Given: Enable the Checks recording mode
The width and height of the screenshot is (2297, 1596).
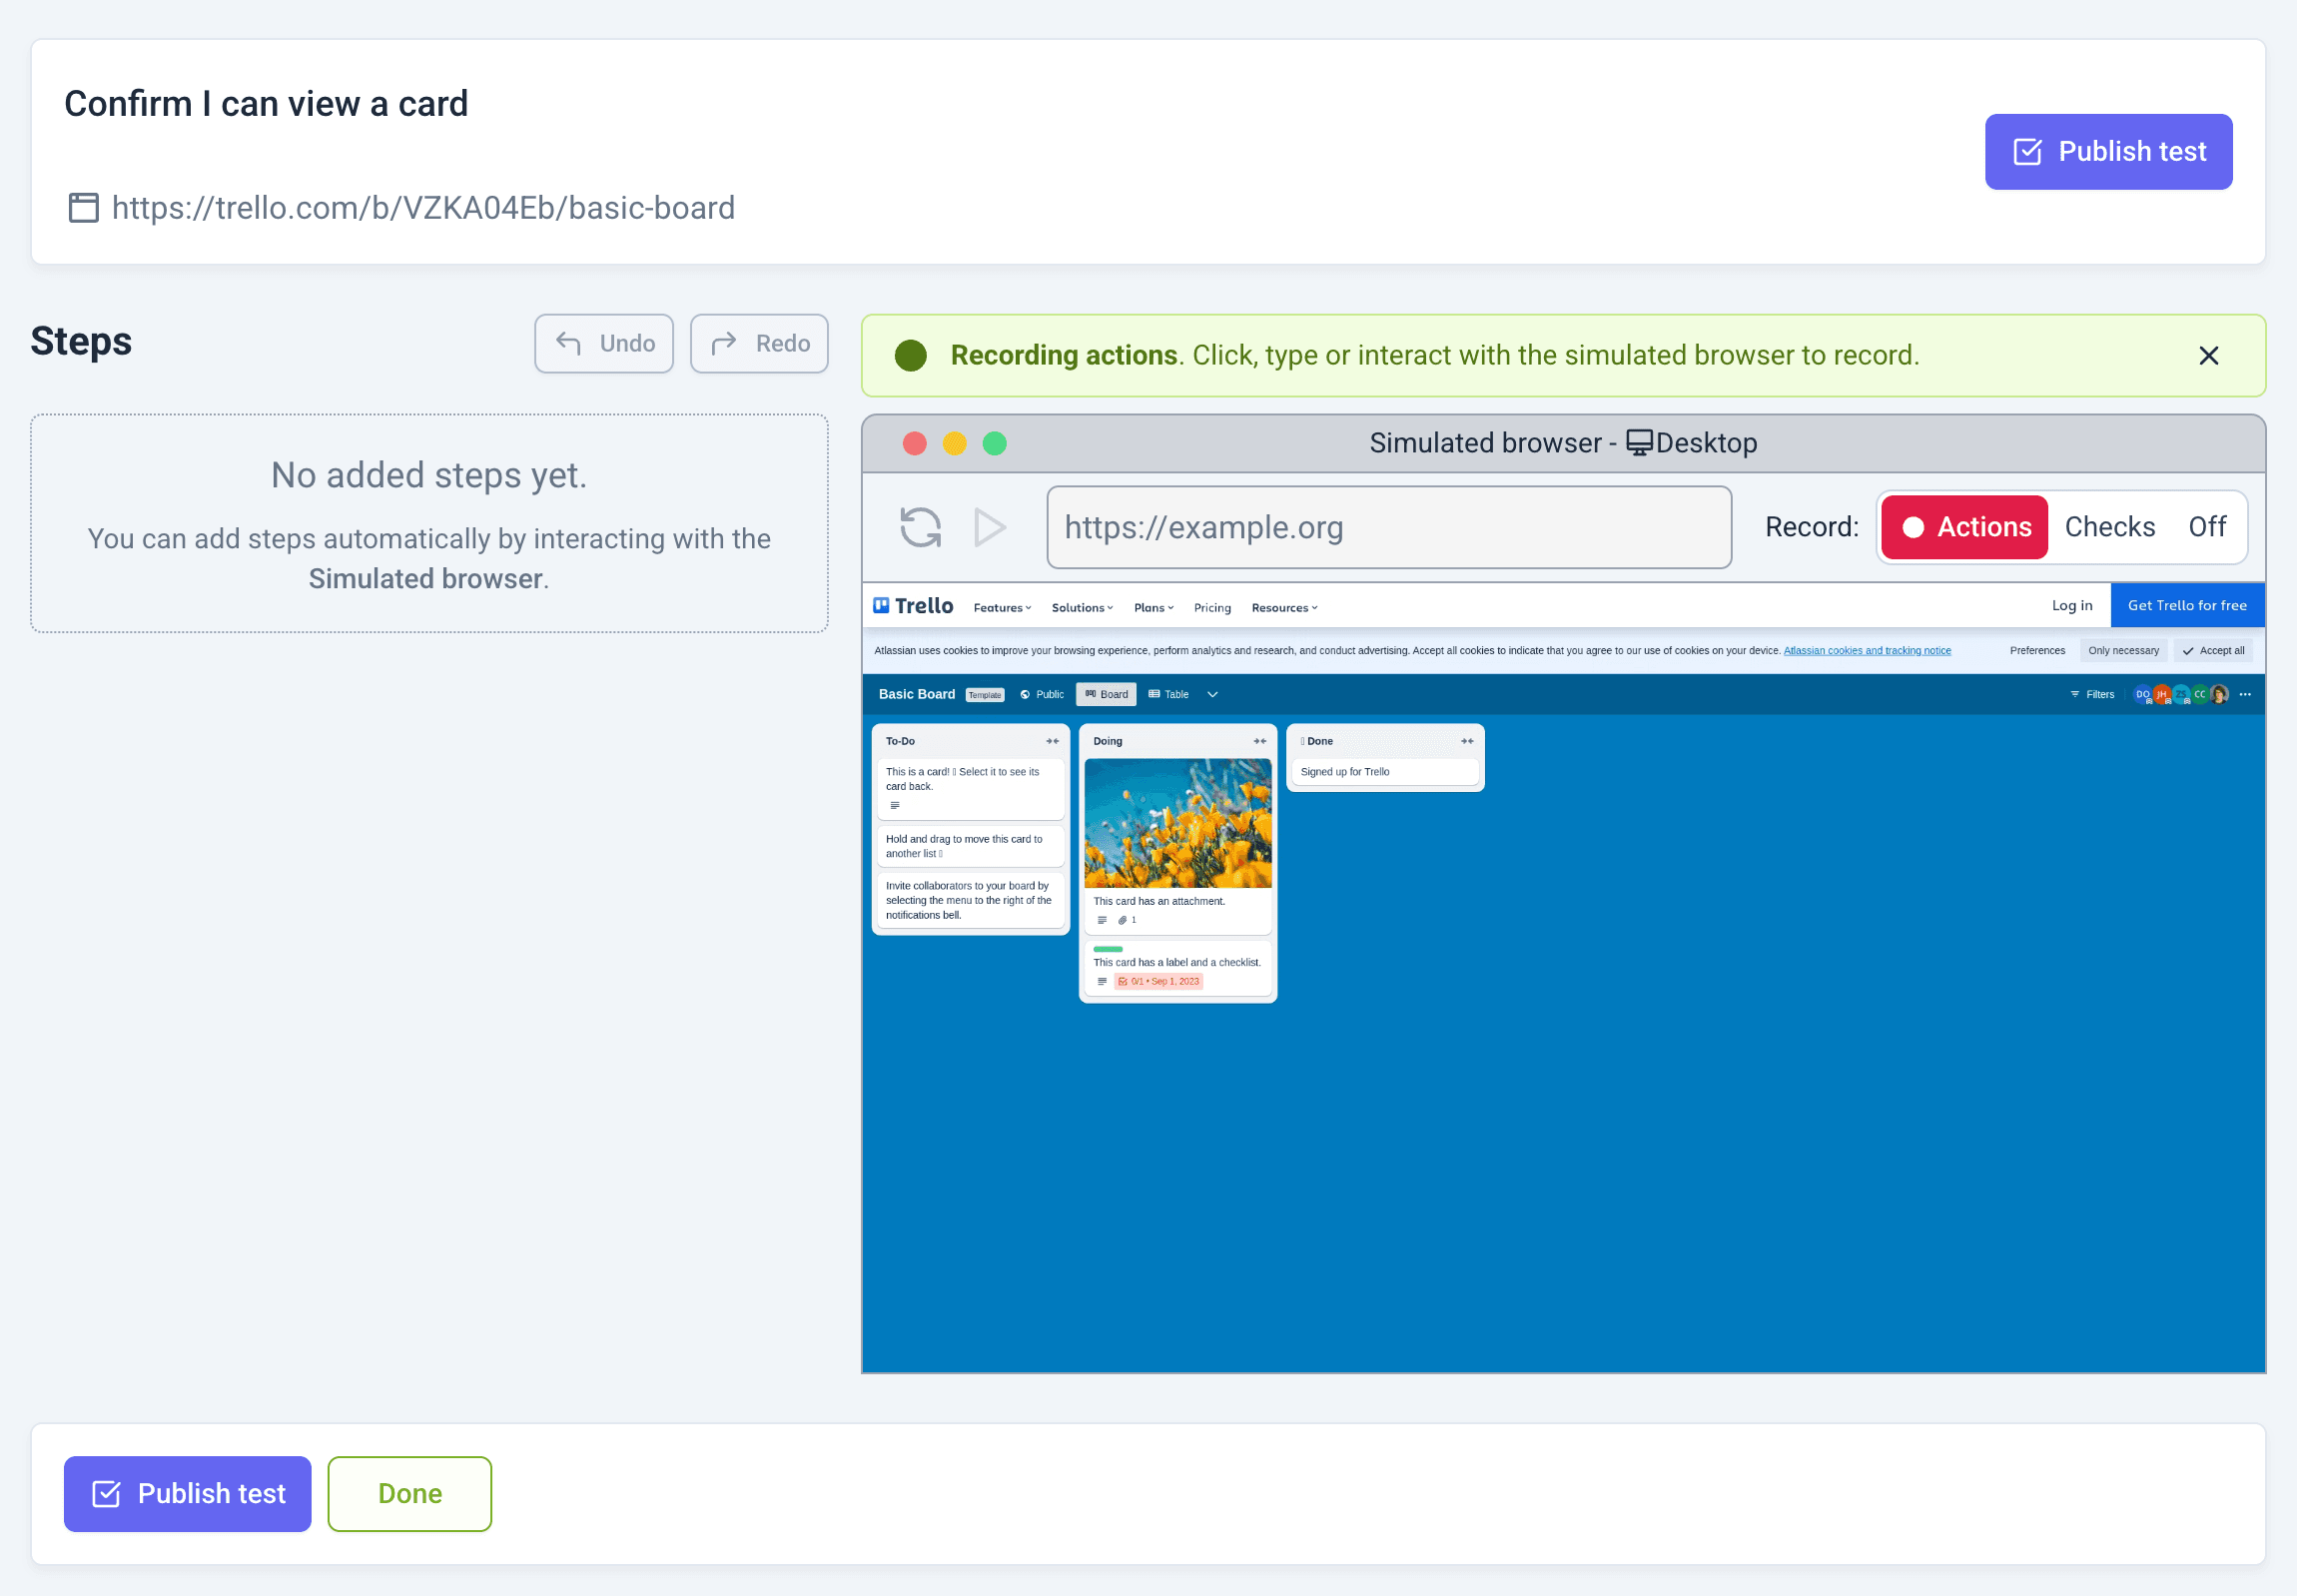Looking at the screenshot, I should point(2109,527).
